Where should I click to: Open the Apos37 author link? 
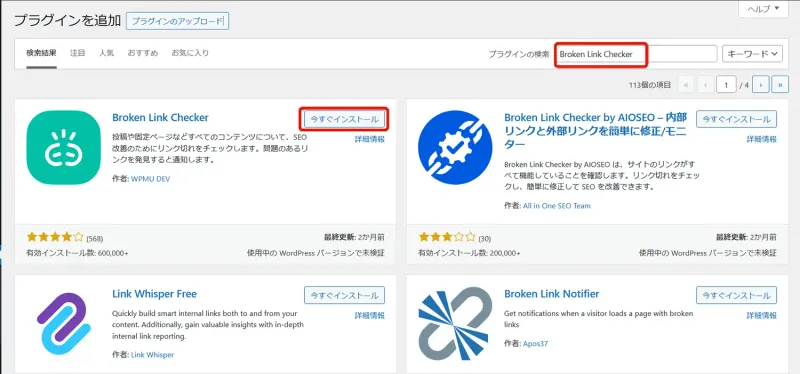pos(535,344)
